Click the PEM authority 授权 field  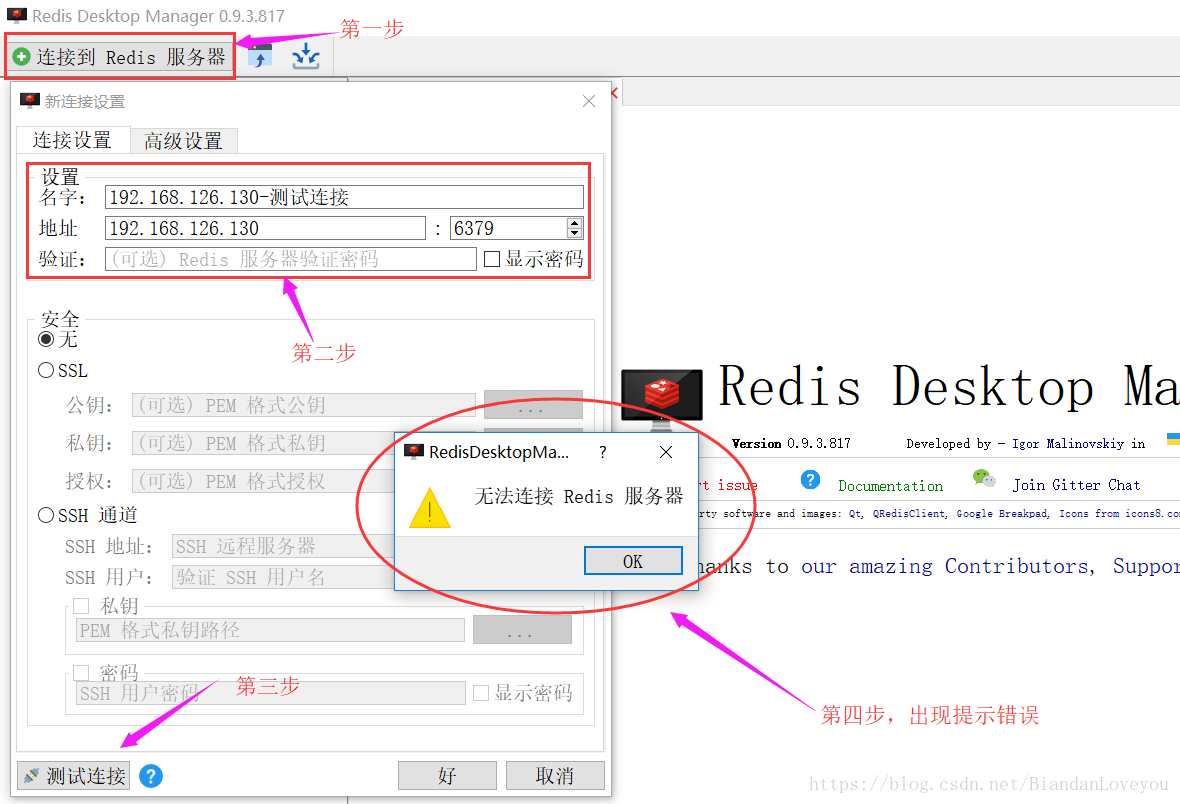(x=263, y=480)
